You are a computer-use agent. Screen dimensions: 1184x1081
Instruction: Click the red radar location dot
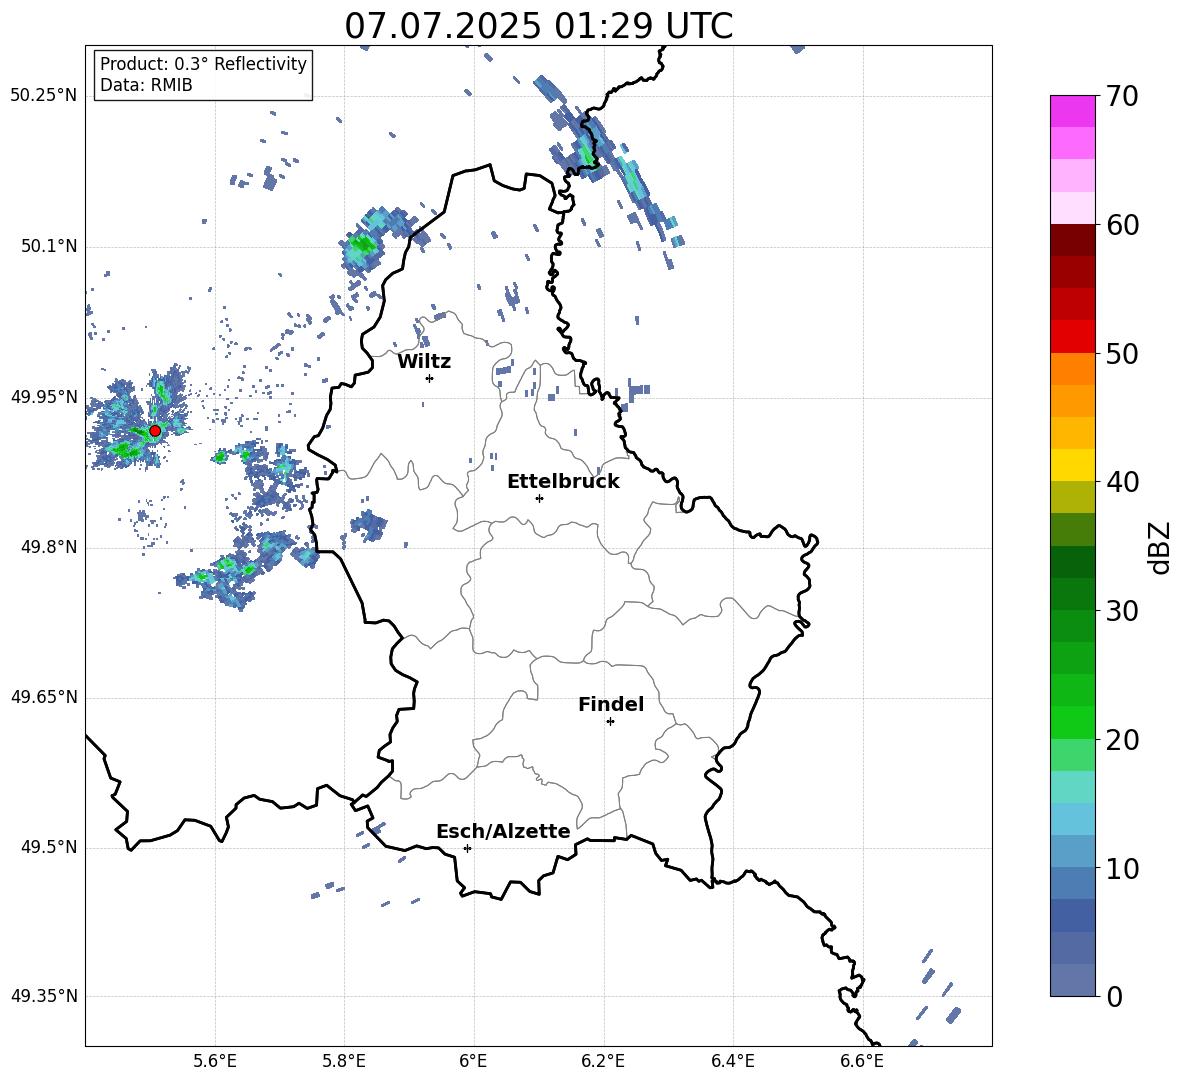tap(155, 431)
